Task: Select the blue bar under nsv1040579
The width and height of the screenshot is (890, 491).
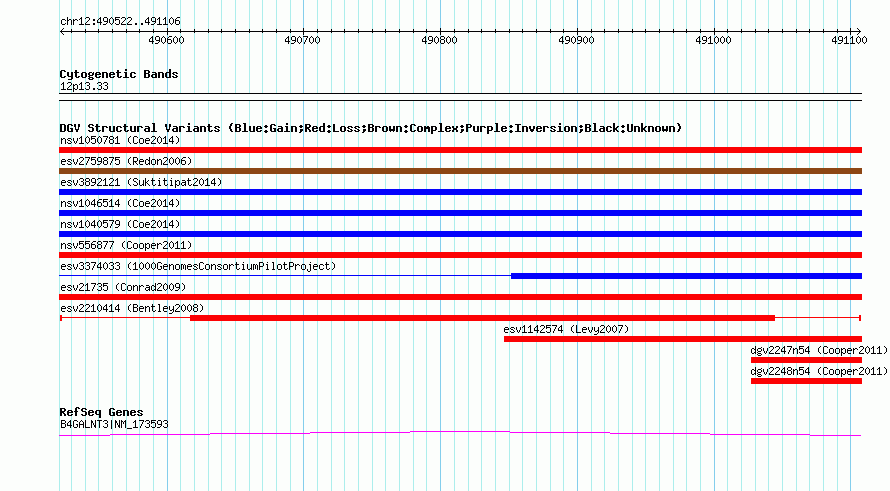Action: pos(460,234)
